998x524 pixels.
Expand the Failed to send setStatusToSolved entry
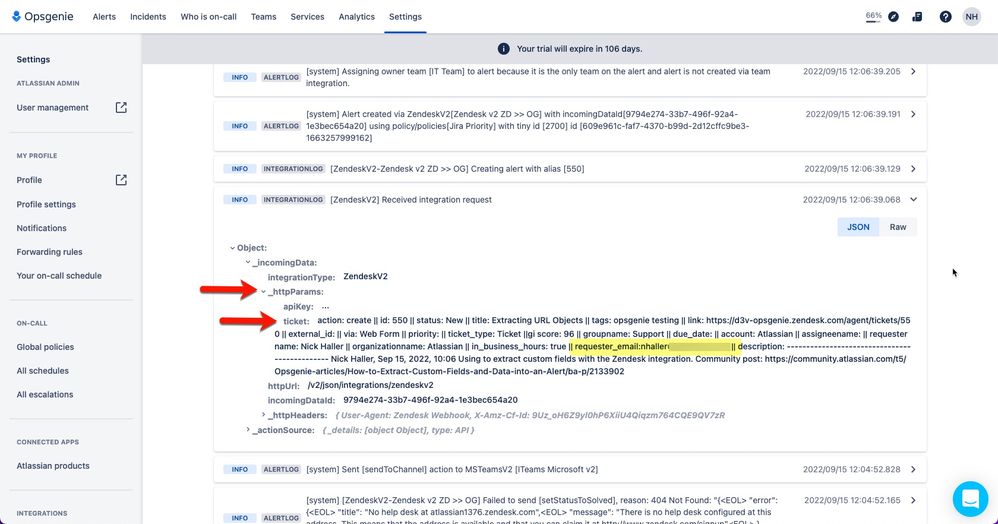pyautogui.click(x=913, y=500)
